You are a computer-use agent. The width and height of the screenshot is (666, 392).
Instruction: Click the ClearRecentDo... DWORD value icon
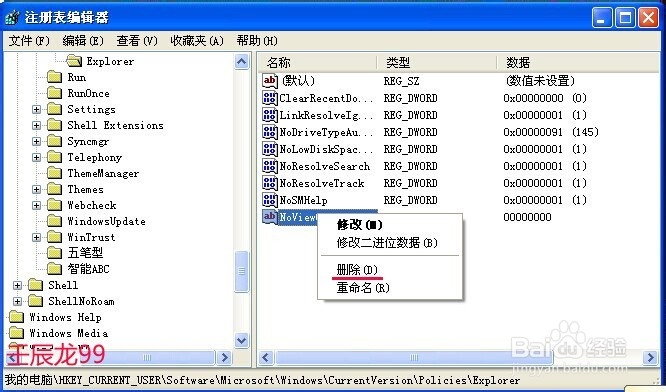(270, 98)
